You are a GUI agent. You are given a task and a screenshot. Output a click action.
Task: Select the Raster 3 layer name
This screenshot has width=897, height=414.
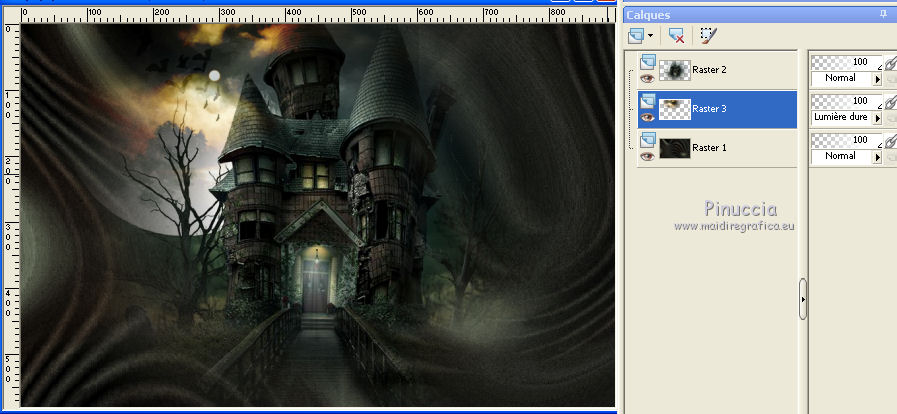pos(709,109)
